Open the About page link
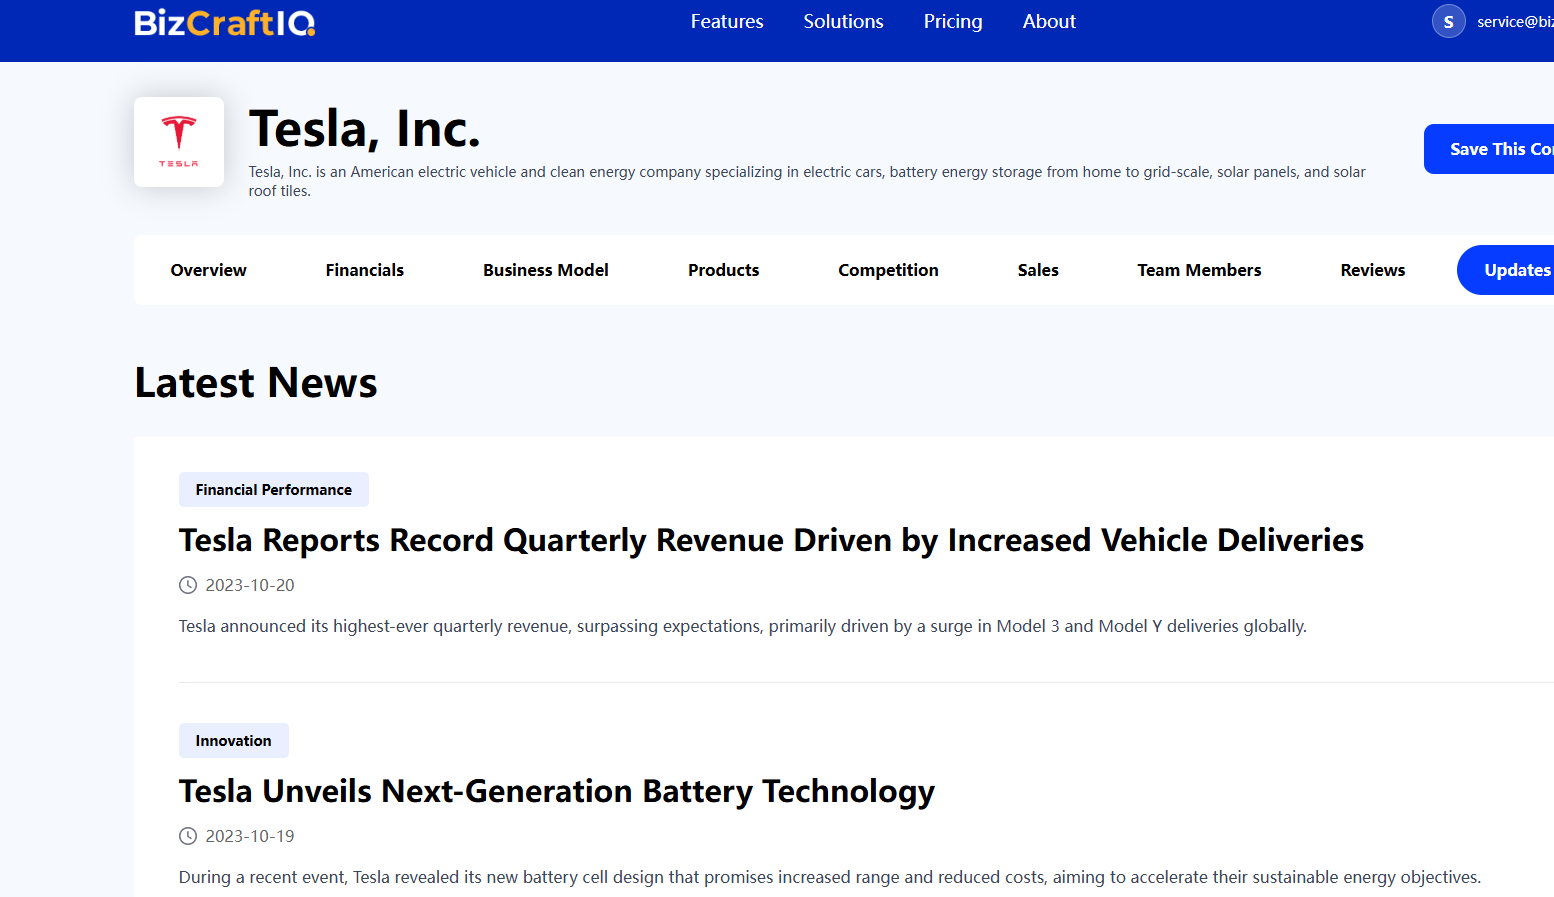 [x=1049, y=21]
